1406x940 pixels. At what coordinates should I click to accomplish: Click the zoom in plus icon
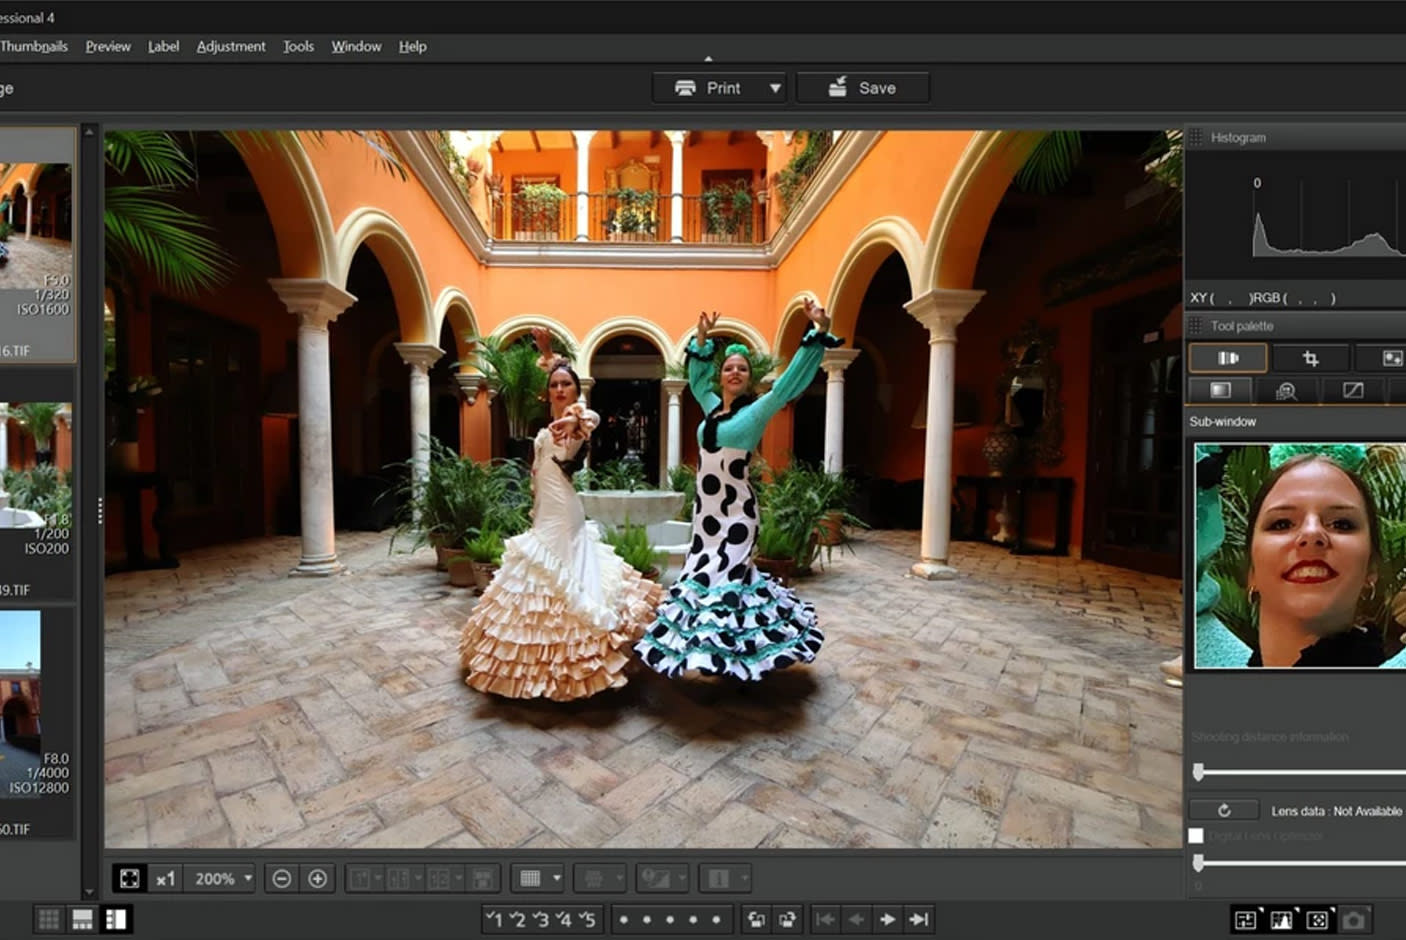pyautogui.click(x=318, y=879)
